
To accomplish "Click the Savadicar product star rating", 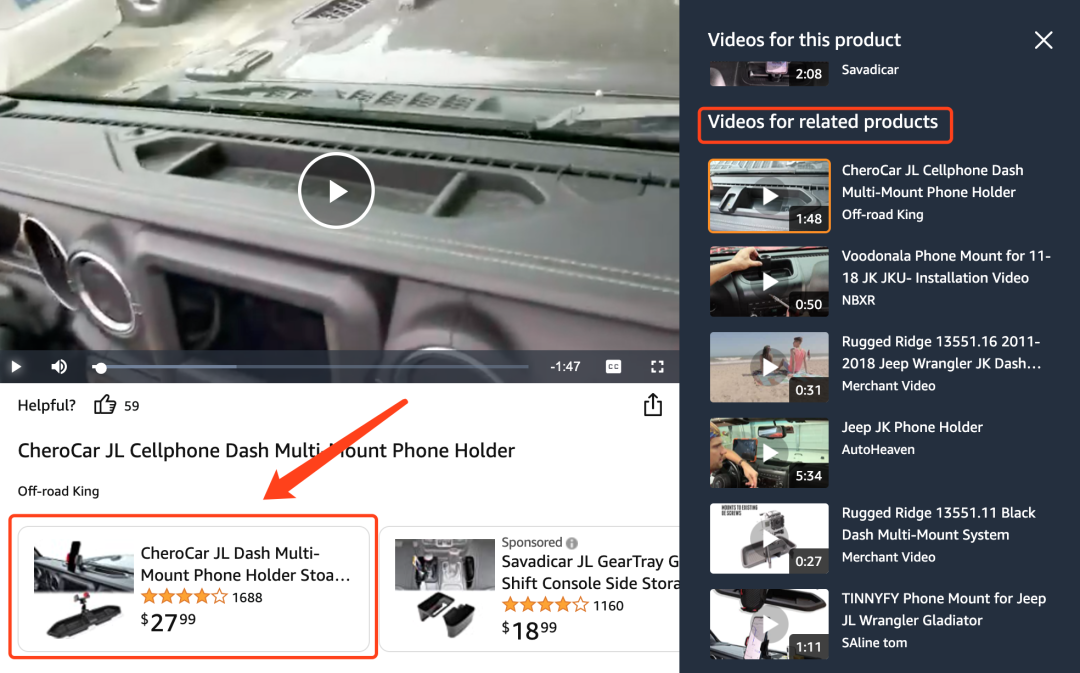I will click(x=545, y=605).
